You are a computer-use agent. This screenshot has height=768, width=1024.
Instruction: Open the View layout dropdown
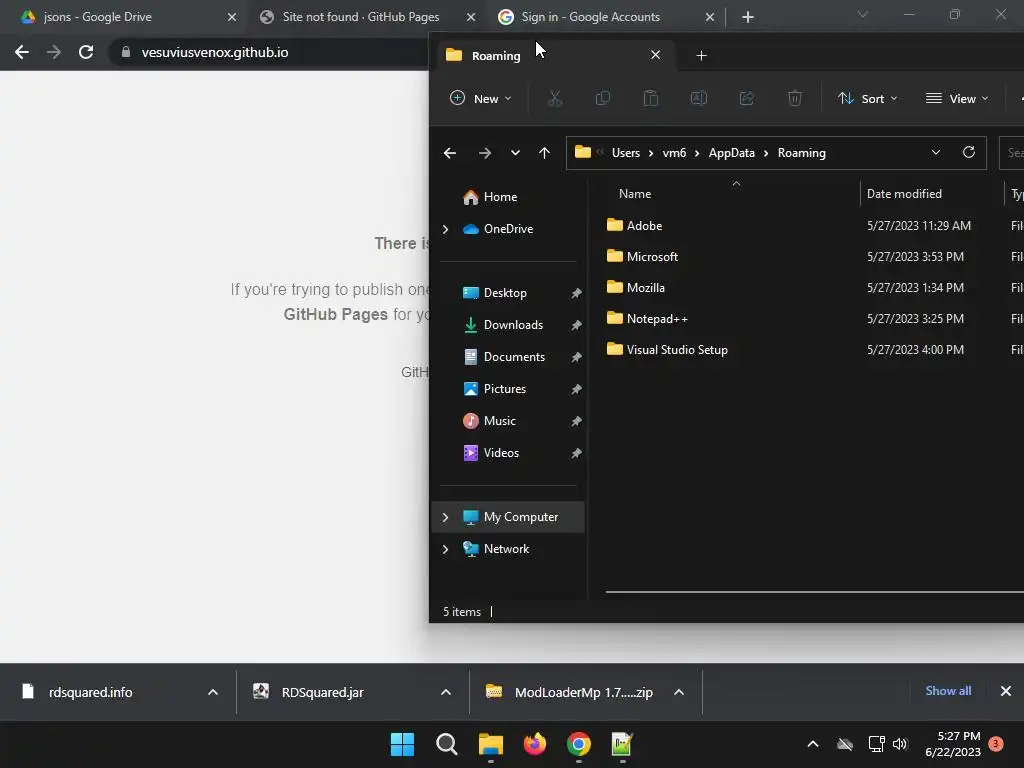[x=957, y=99]
